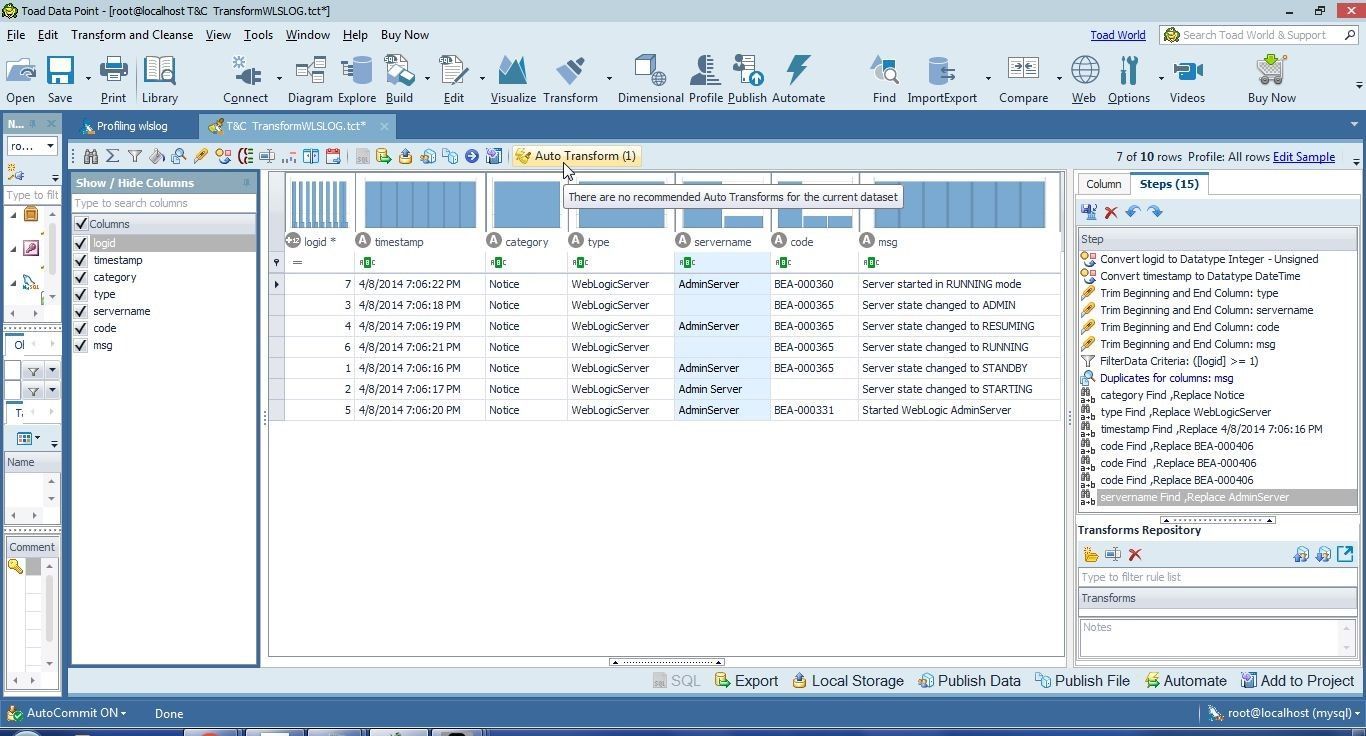Click the Search Toad World & Support box
This screenshot has height=736, width=1366.
coord(1260,35)
